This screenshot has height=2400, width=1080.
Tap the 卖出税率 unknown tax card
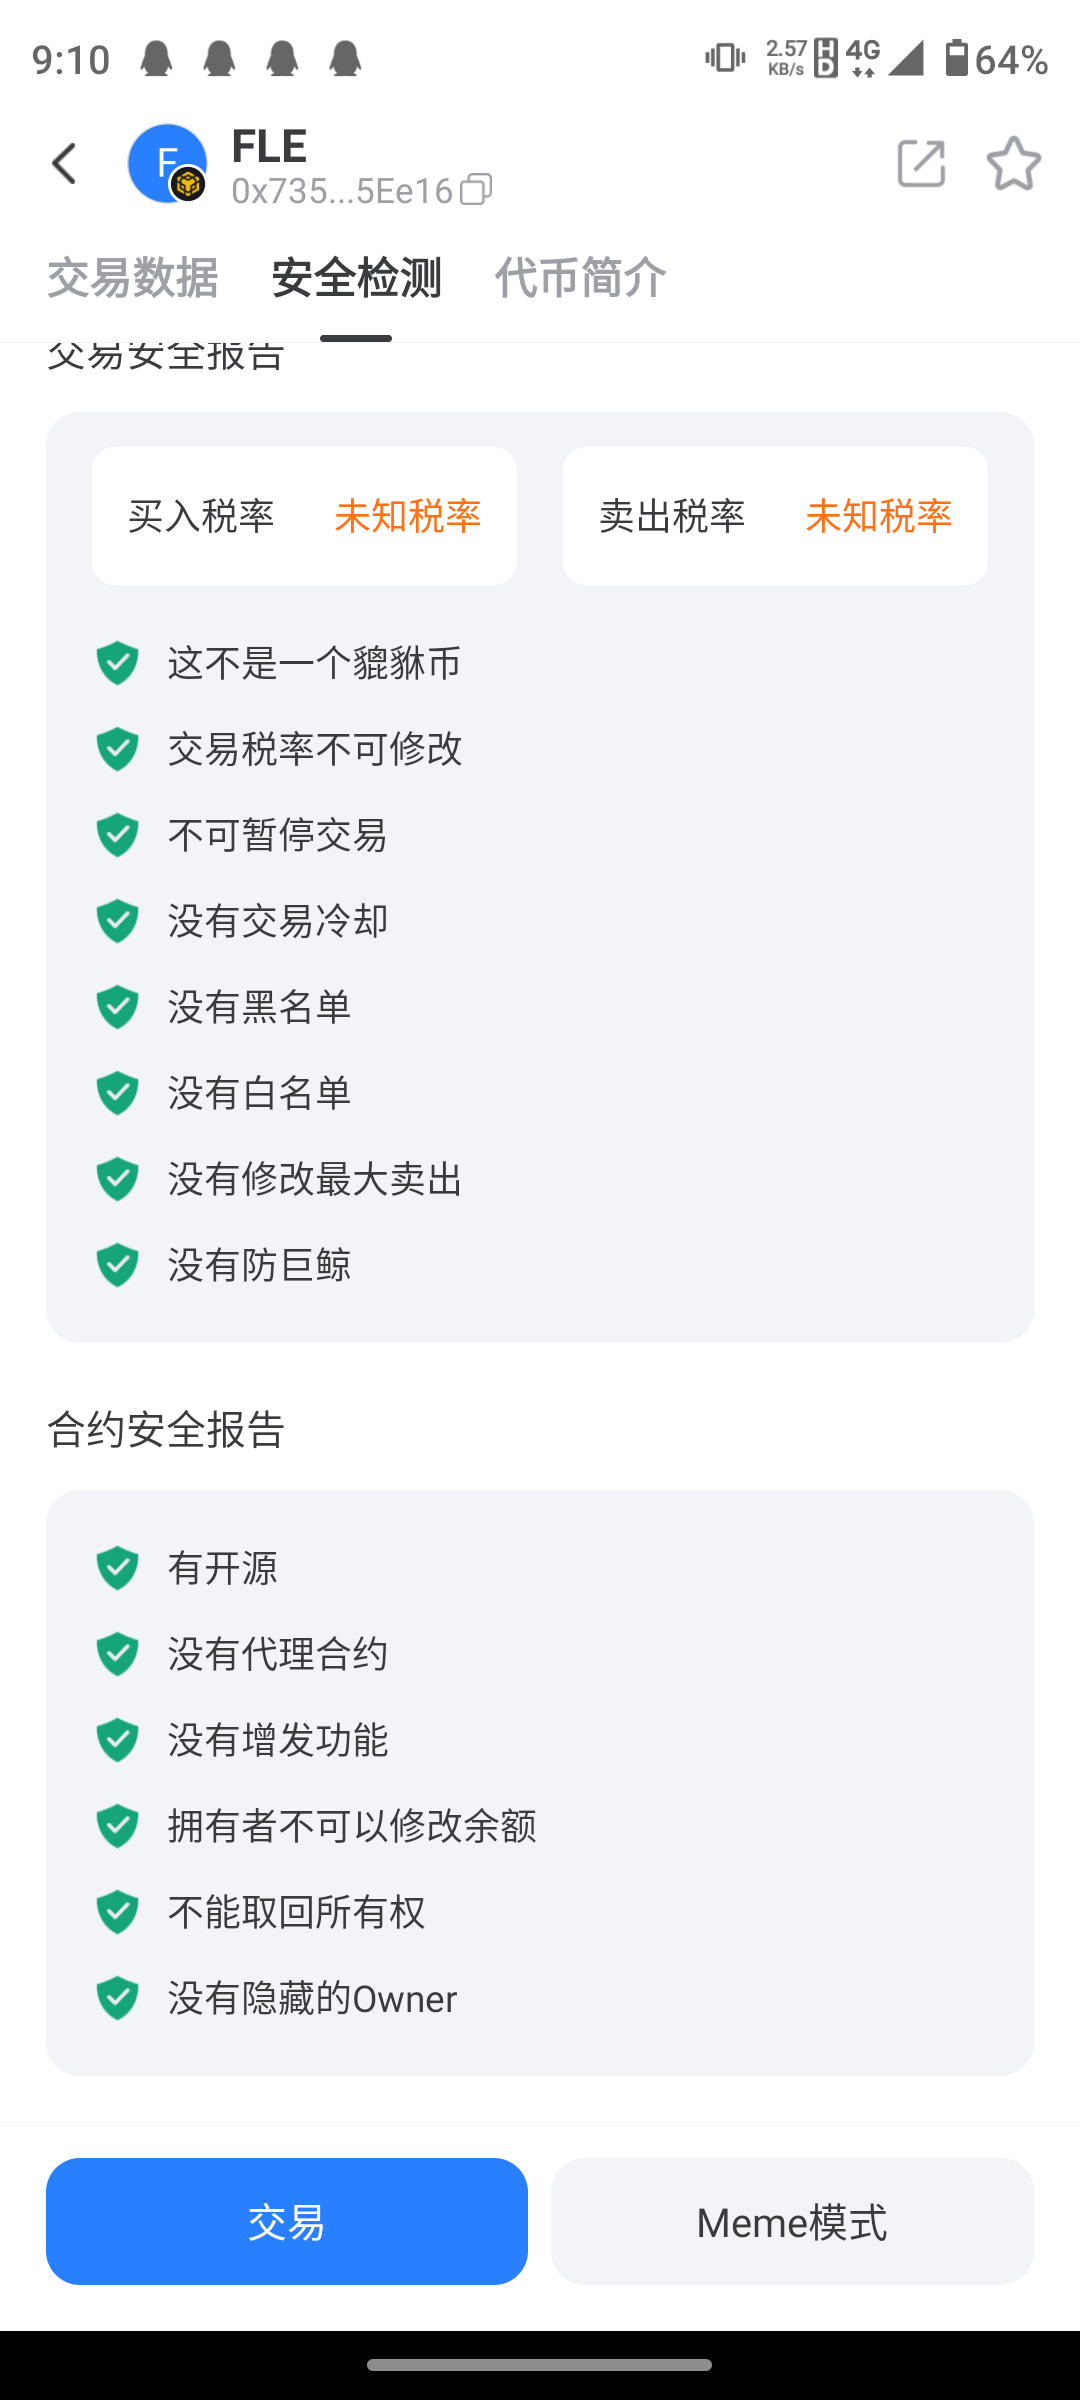pos(775,516)
